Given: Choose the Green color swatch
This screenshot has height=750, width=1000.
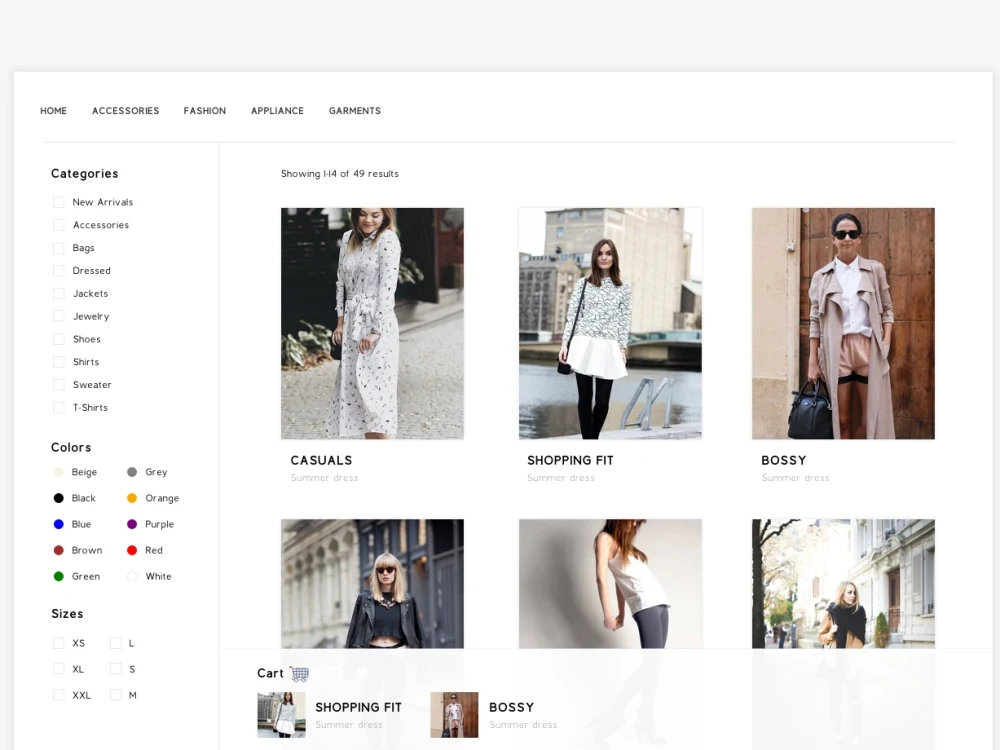Looking at the screenshot, I should 59,577.
